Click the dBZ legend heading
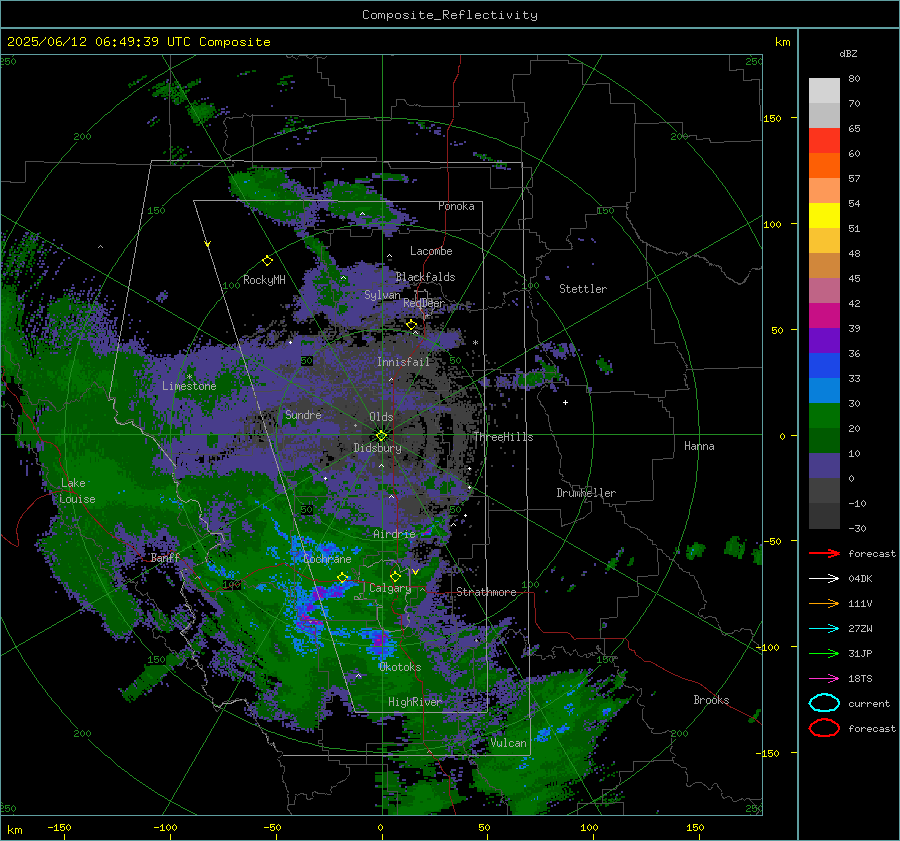The height and width of the screenshot is (841, 900). (848, 53)
